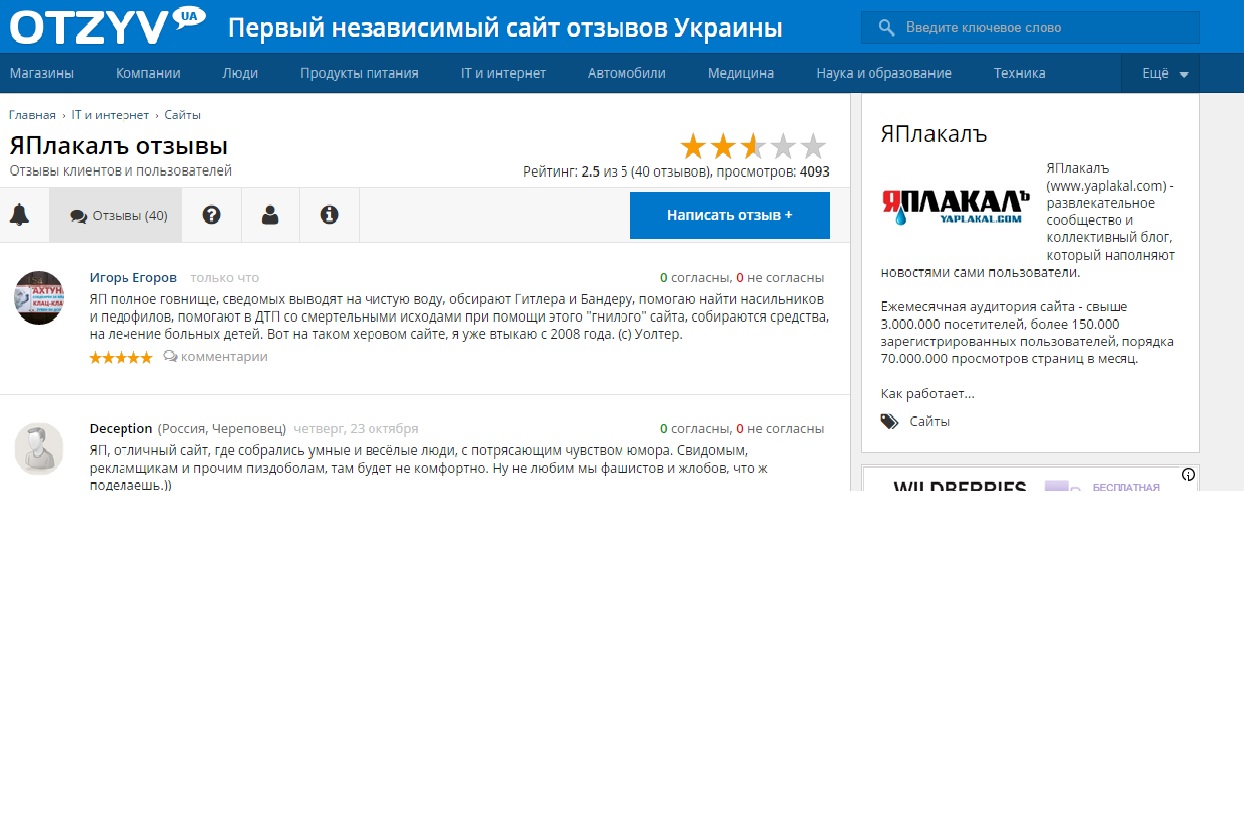Open the Люди menu item
Viewport: 1244px width, 840px height.
pyautogui.click(x=240, y=73)
